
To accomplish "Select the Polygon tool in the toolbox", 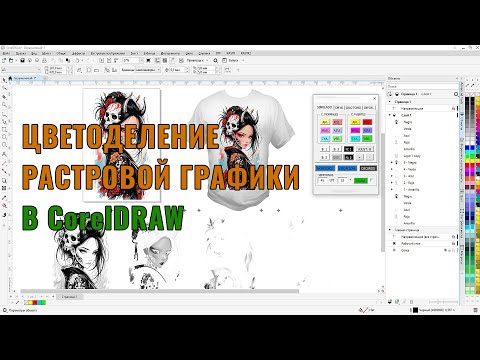I will point(4,145).
